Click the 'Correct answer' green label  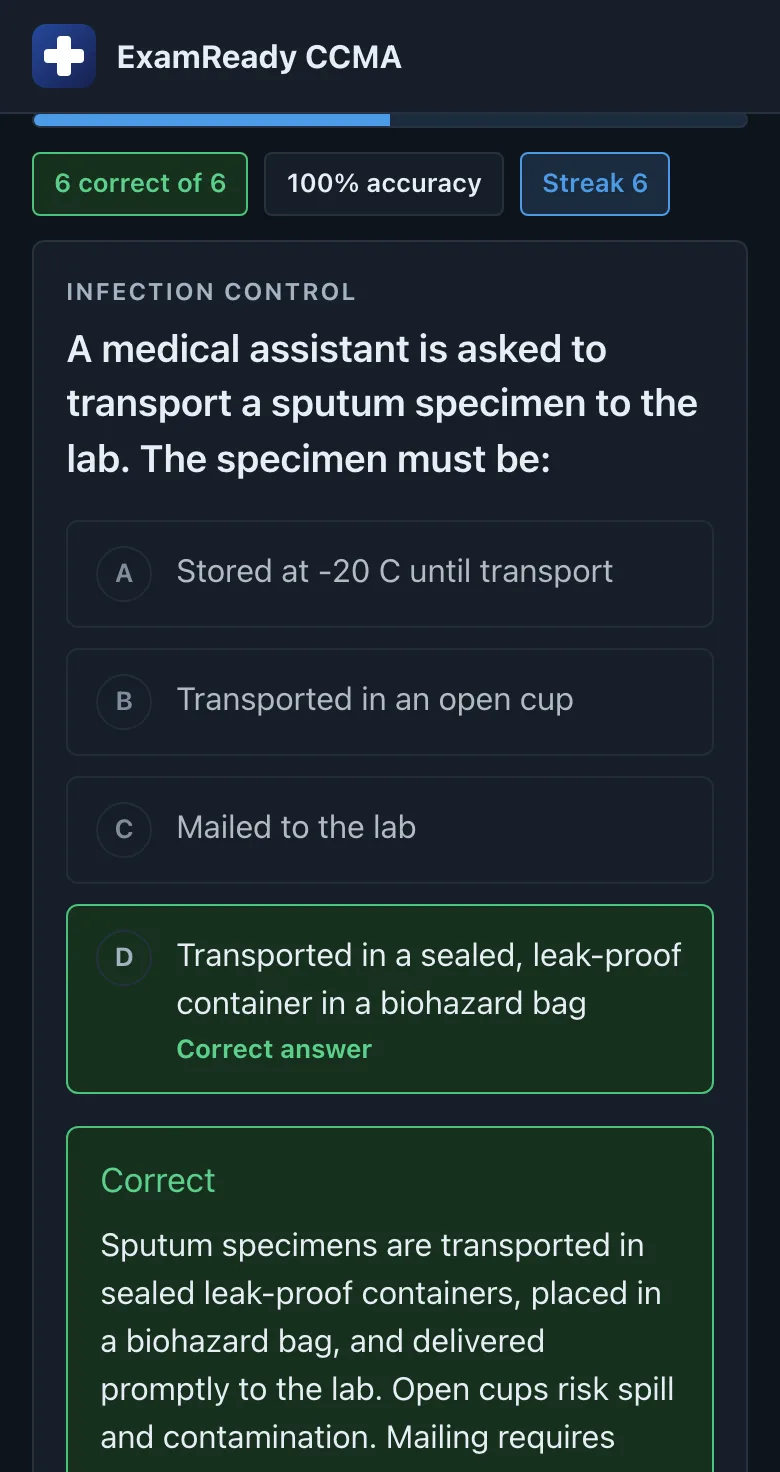click(274, 1049)
